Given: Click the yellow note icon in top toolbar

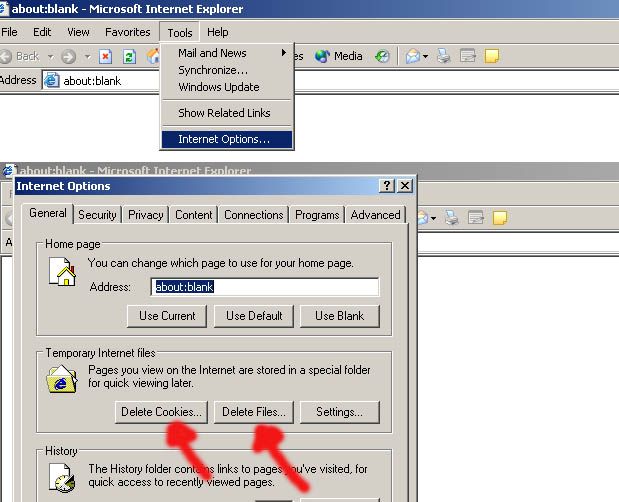Looking at the screenshot, I should click(x=492, y=56).
